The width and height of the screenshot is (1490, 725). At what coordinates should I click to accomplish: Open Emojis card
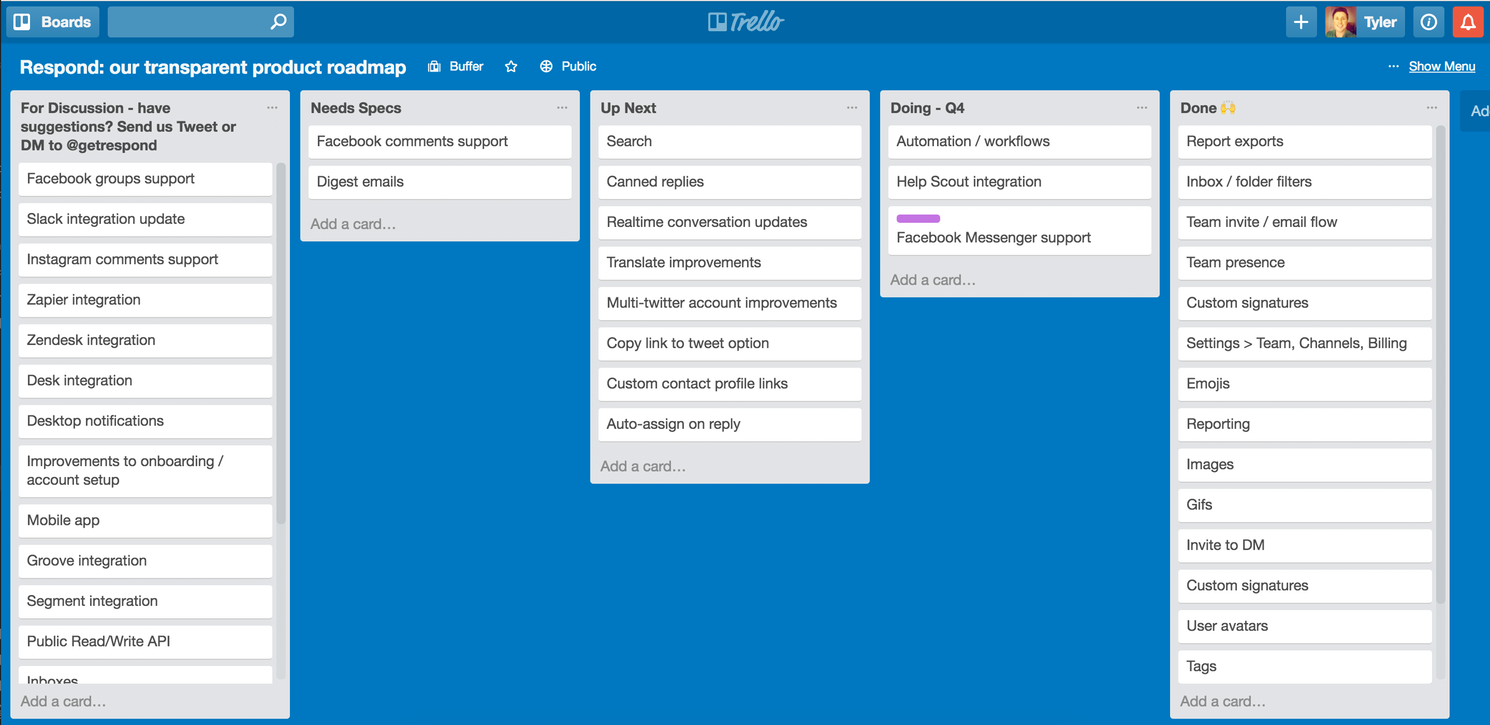point(1305,384)
